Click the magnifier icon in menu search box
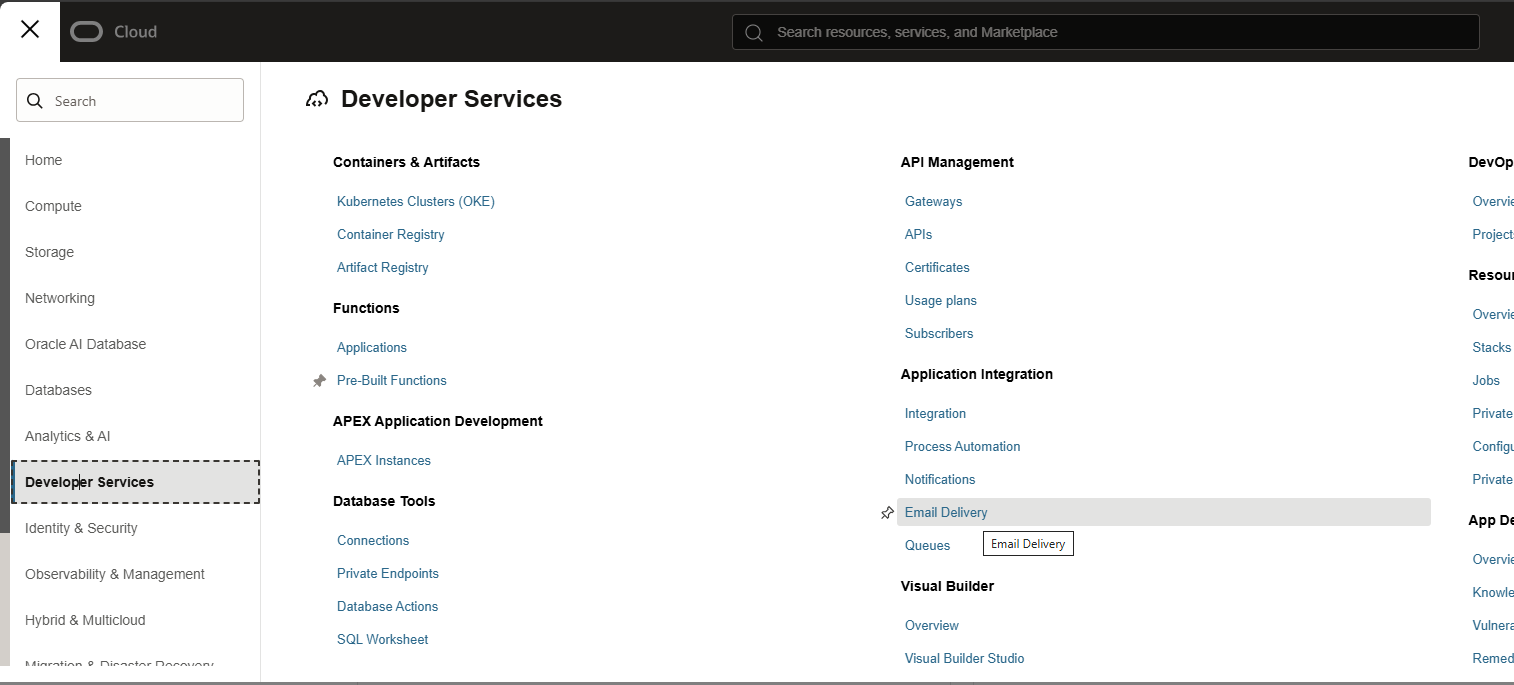This screenshot has height=685, width=1514. [x=35, y=101]
